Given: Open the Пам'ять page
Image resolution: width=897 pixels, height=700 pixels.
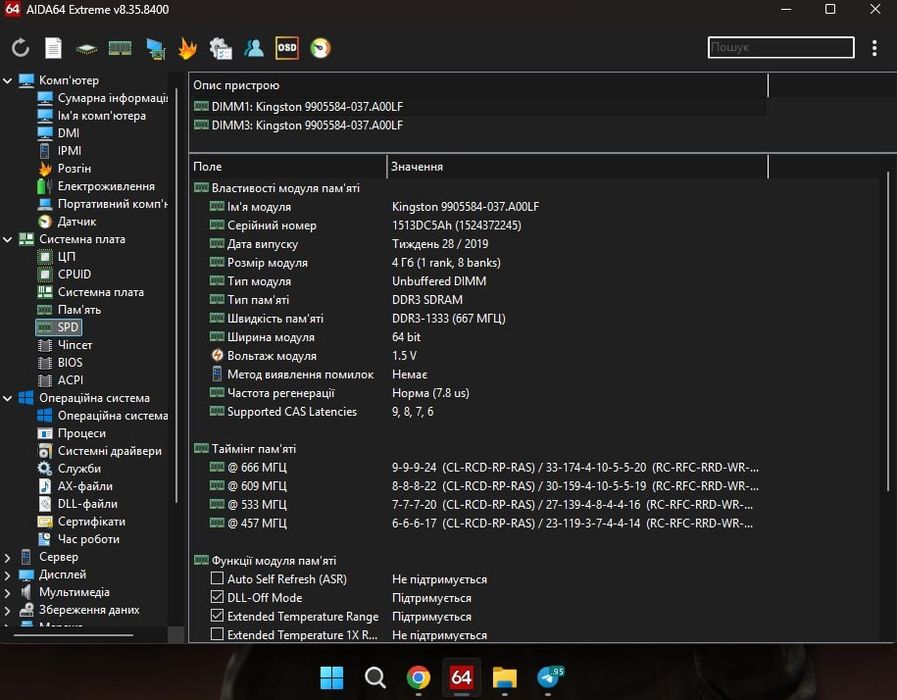Looking at the screenshot, I should 69,310.
